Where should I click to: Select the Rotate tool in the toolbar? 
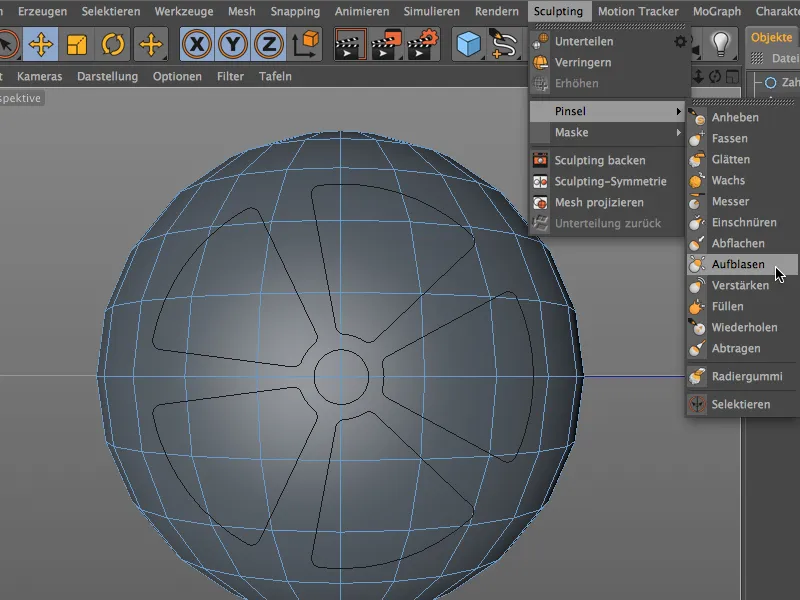point(112,44)
